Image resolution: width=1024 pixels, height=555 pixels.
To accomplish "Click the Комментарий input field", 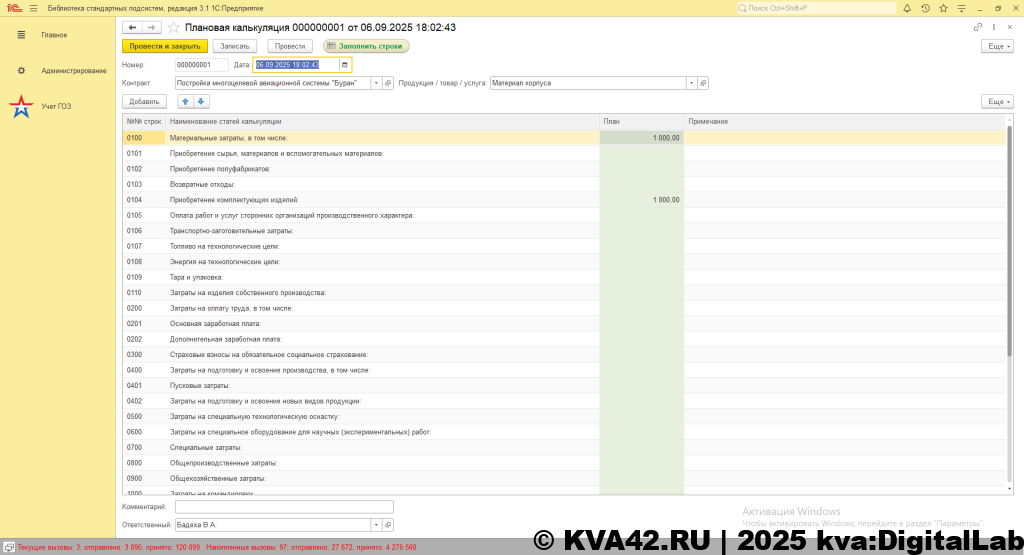I will point(284,507).
